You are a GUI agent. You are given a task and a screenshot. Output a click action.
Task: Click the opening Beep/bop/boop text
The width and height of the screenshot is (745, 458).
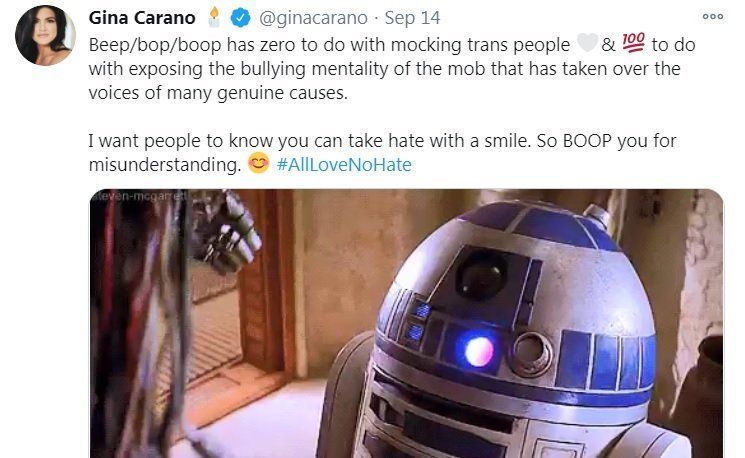[155, 45]
